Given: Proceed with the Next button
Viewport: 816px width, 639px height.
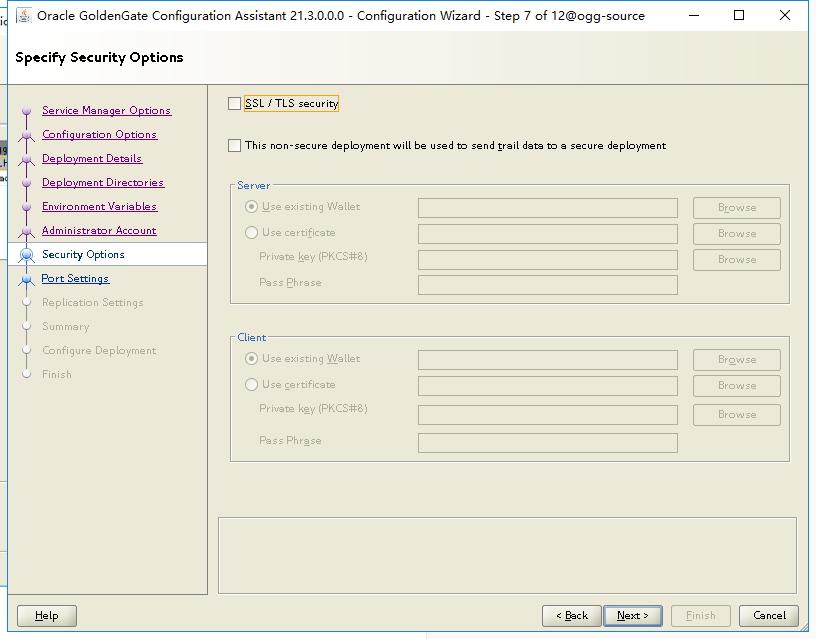Looking at the screenshot, I should [633, 616].
